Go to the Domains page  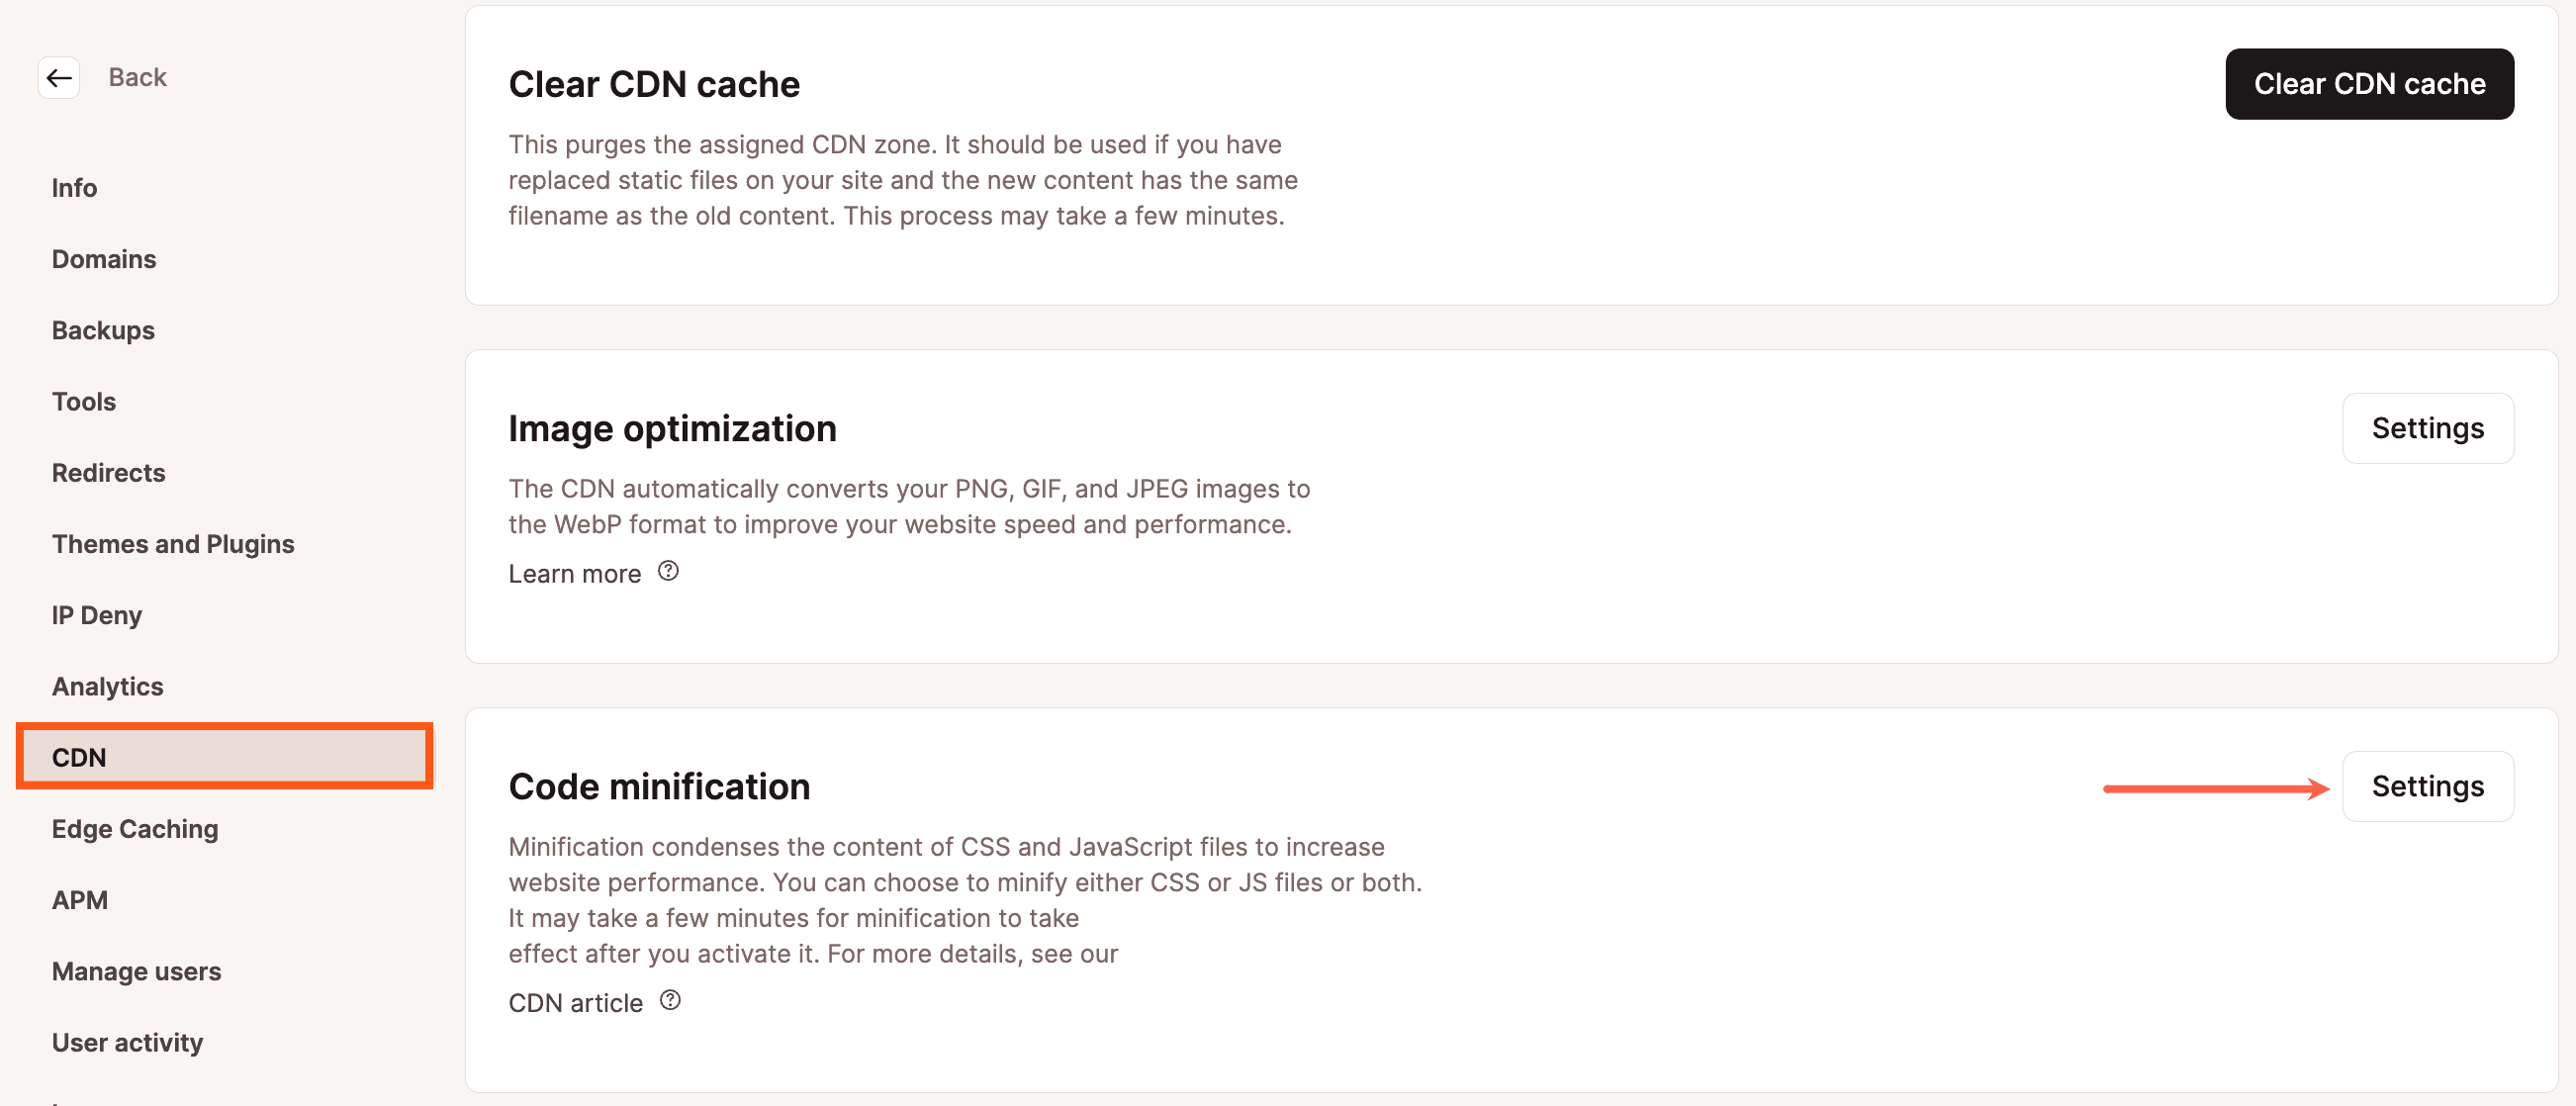(104, 259)
